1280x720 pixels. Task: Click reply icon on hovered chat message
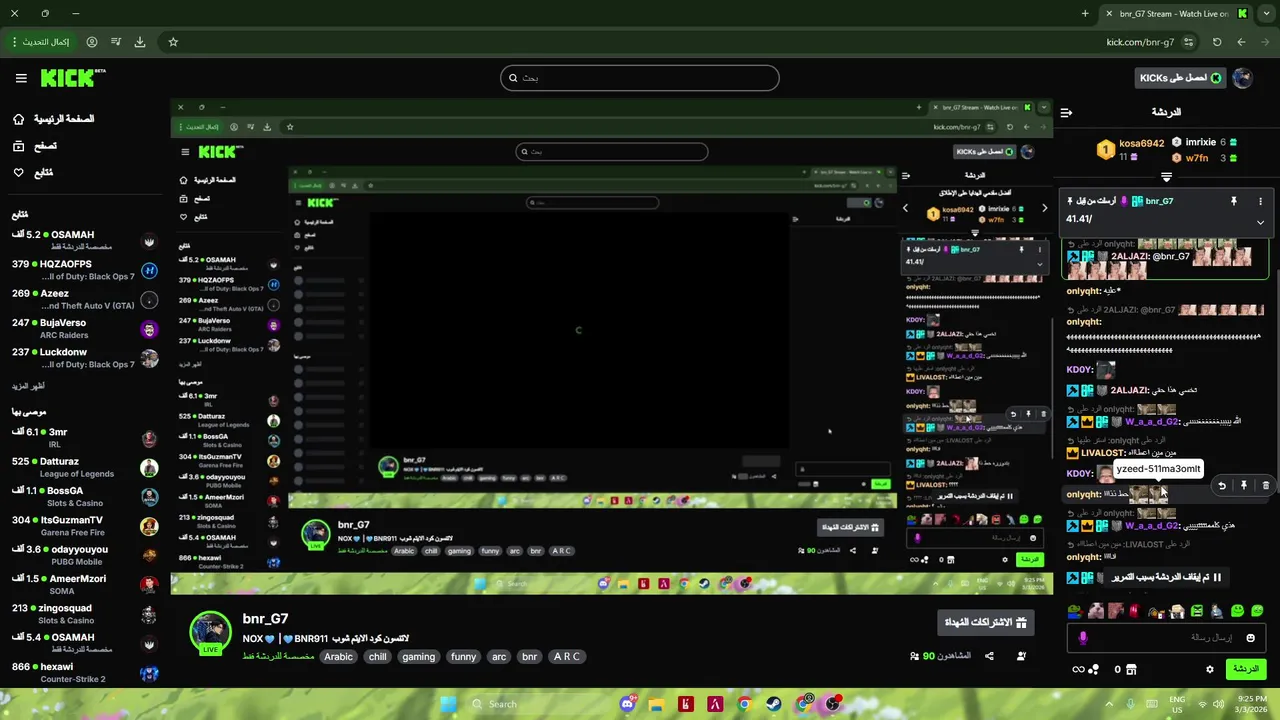click(1221, 485)
